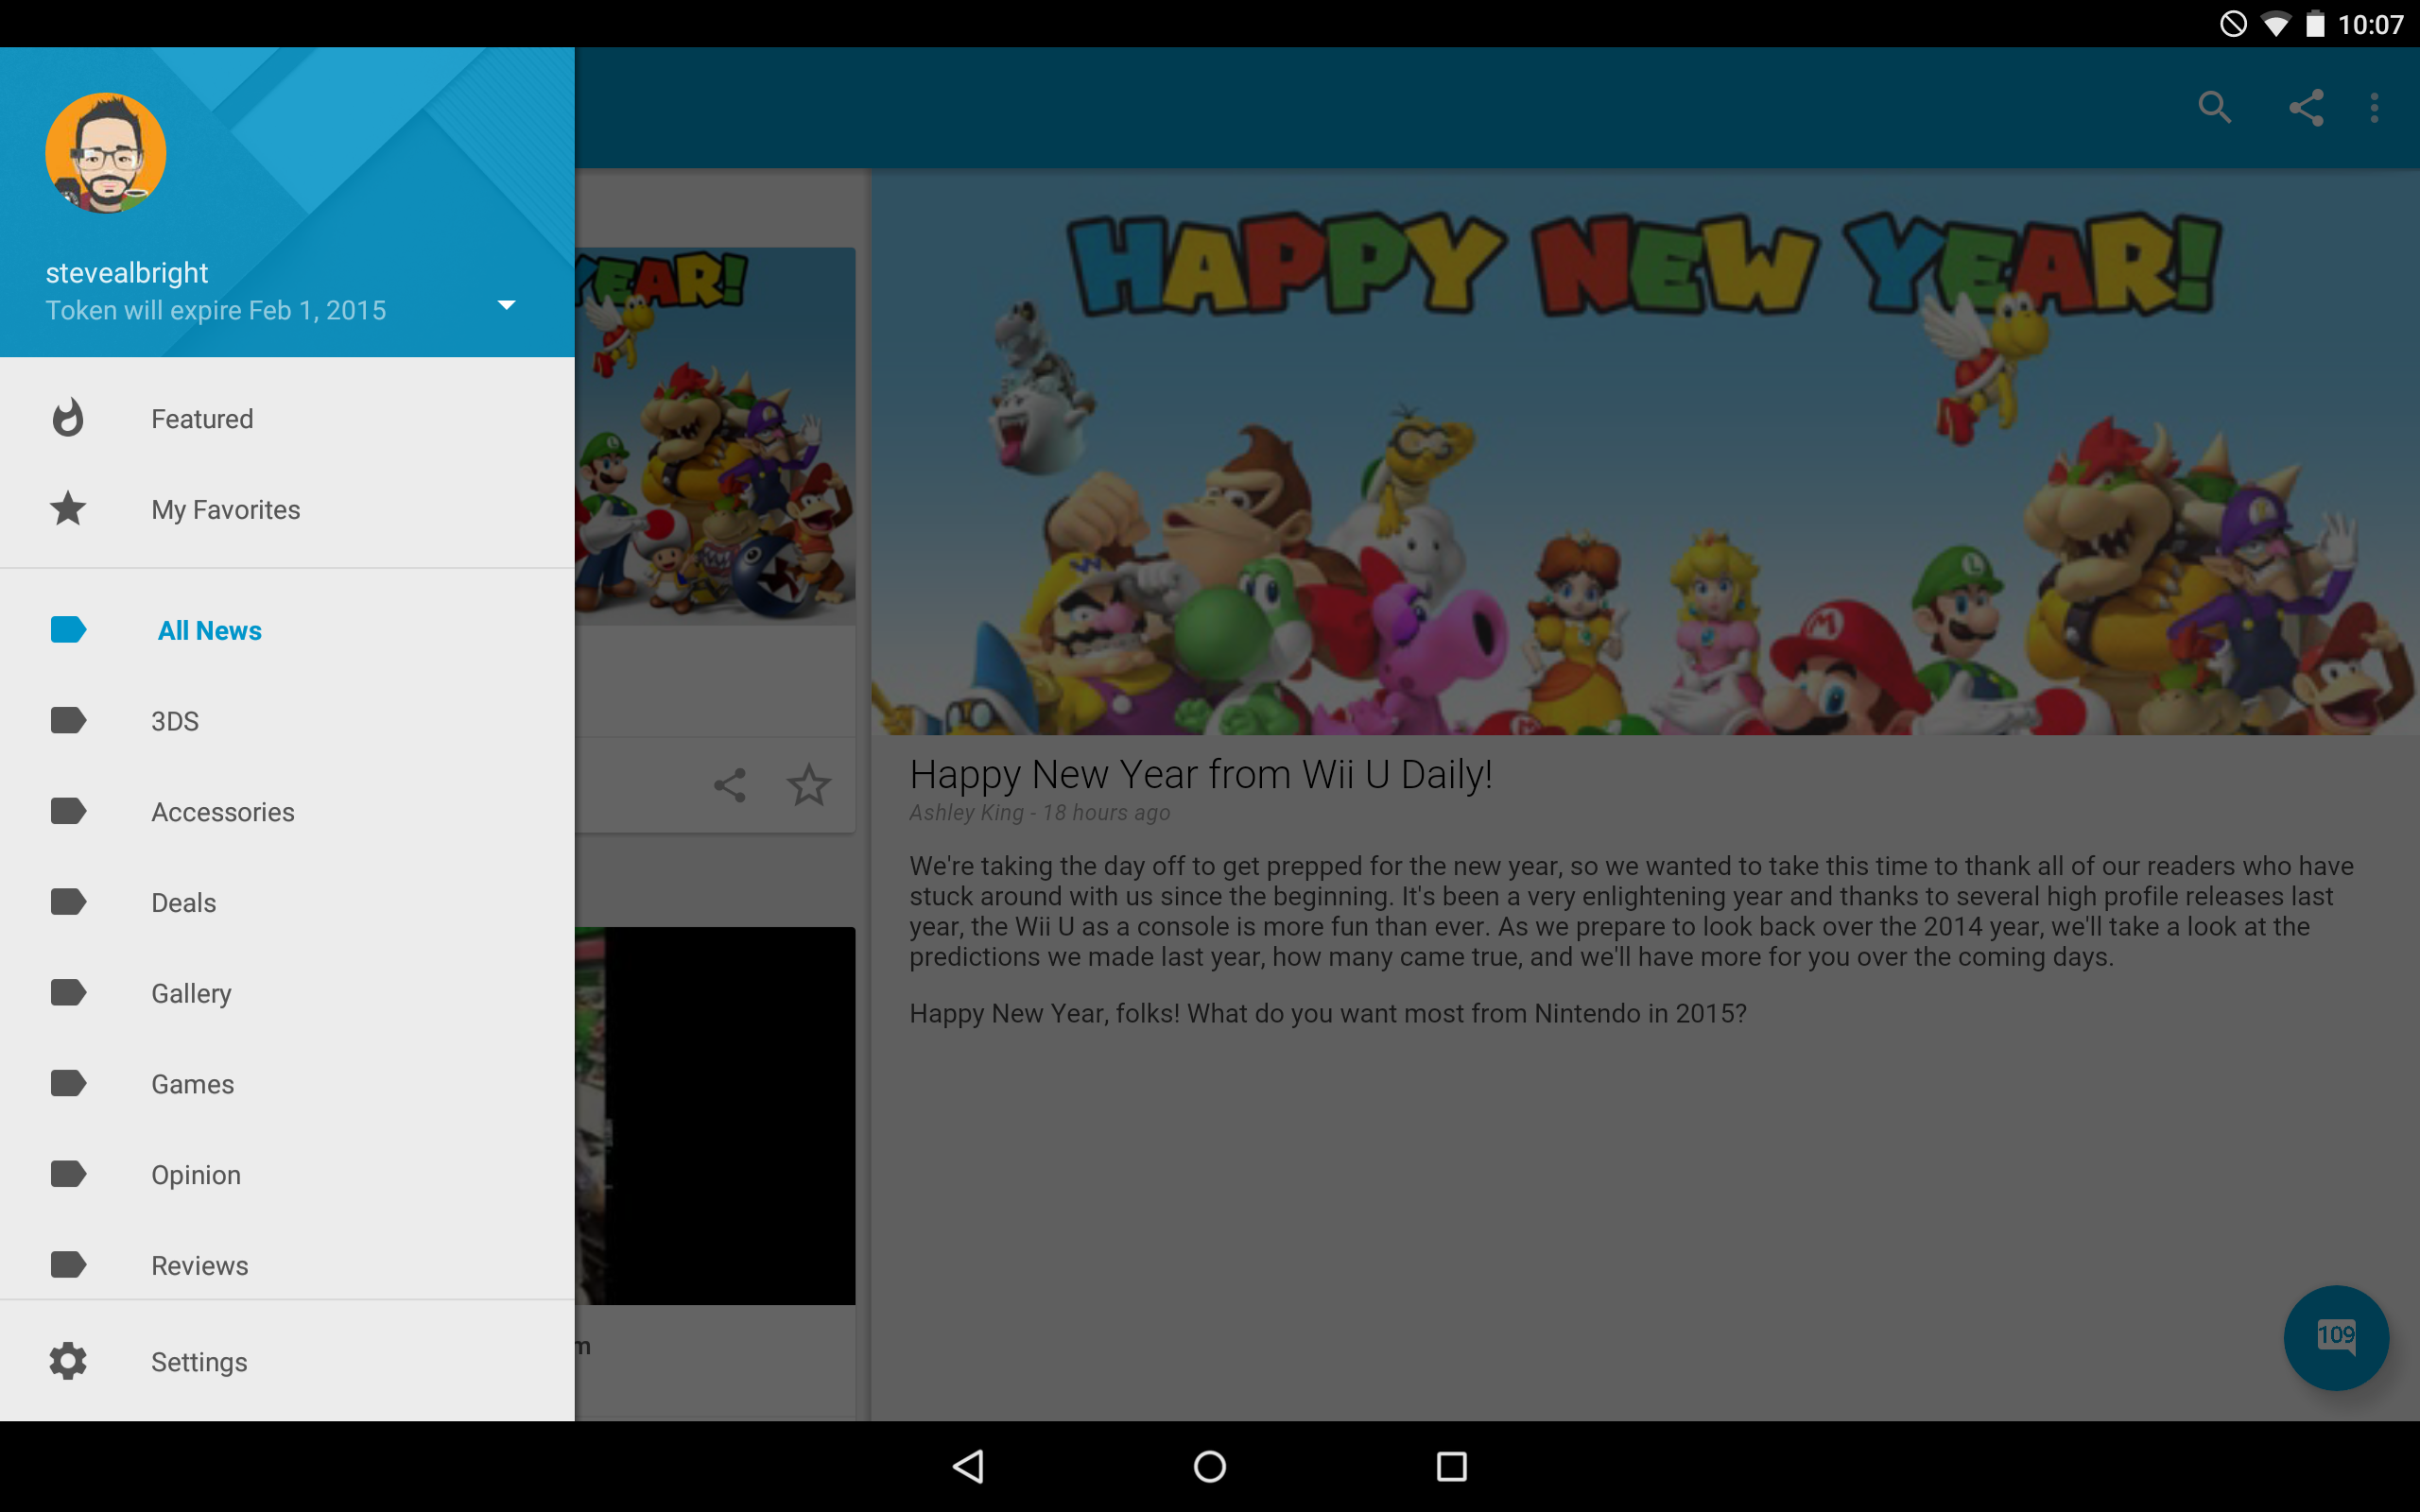Click the stevealbright username text

tap(127, 272)
